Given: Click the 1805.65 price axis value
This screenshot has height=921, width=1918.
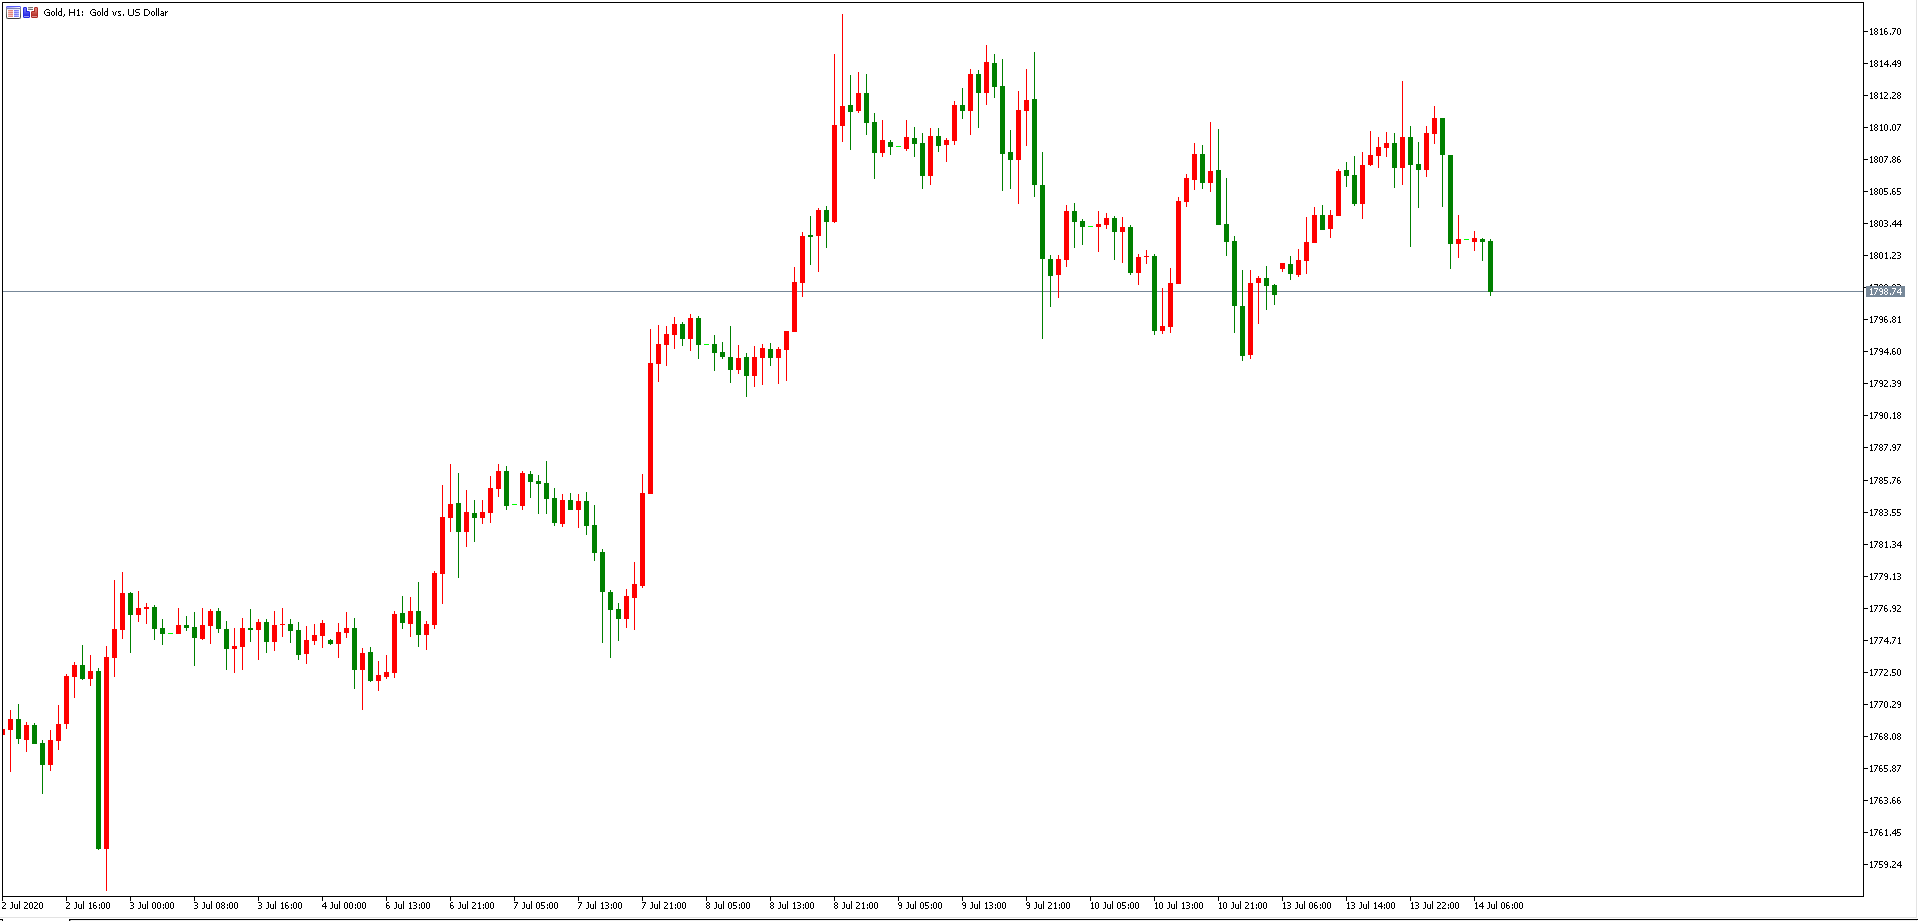Looking at the screenshot, I should tap(1885, 192).
